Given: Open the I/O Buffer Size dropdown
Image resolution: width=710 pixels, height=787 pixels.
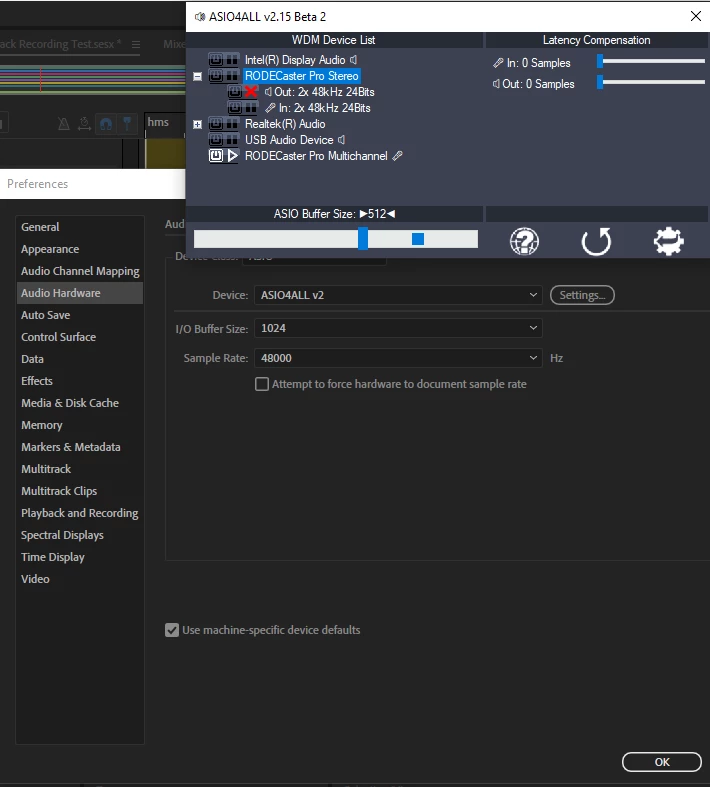Looking at the screenshot, I should 398,328.
